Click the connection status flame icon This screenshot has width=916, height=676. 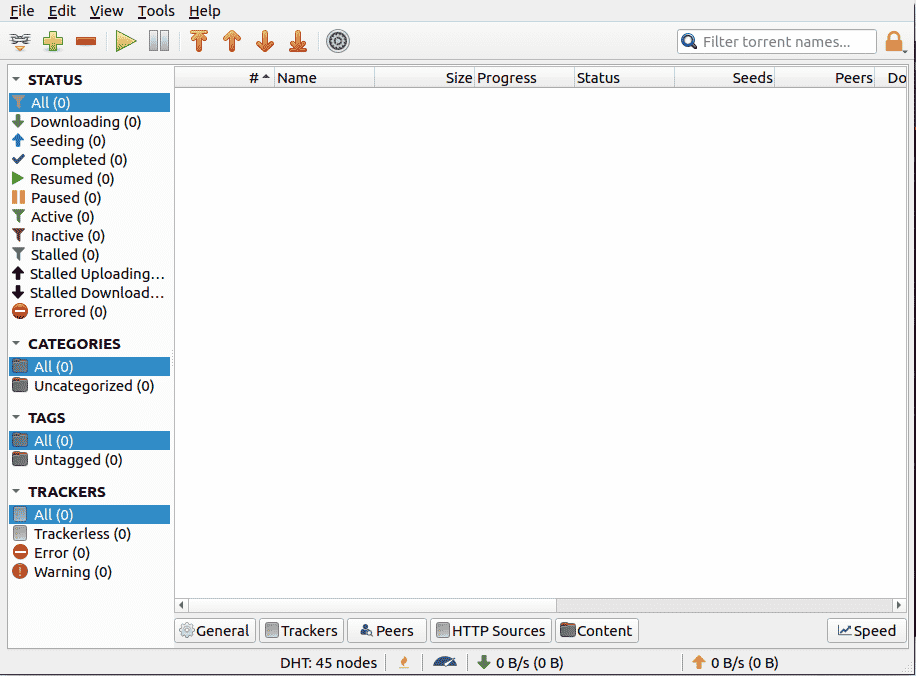coord(404,663)
